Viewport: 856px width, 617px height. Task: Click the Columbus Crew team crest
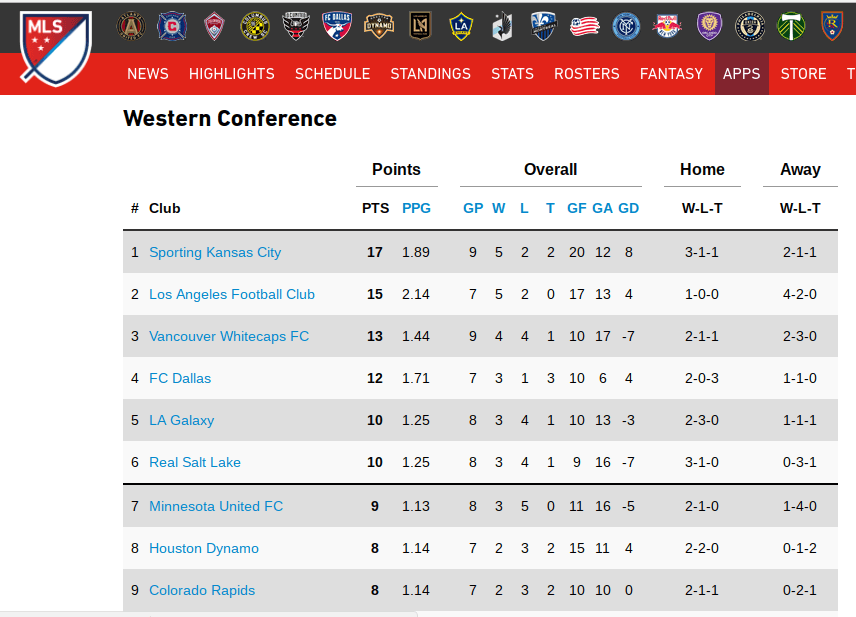(x=254, y=26)
